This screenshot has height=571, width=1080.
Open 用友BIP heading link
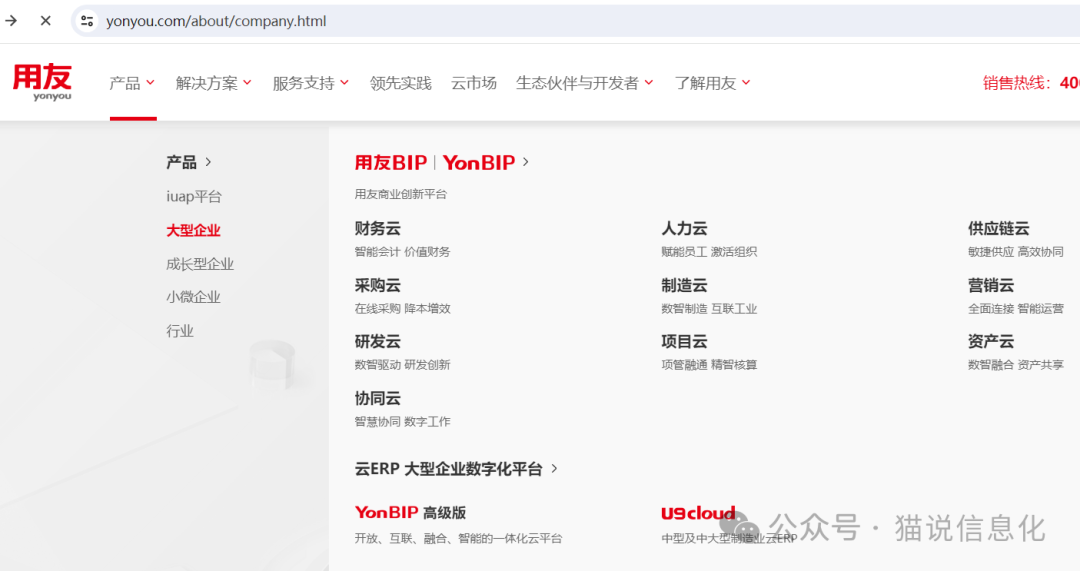pos(391,162)
